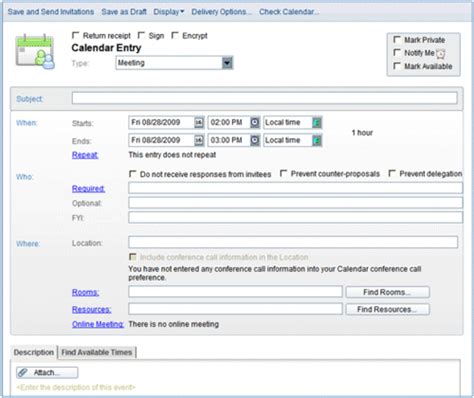Click Save and Send Invitations

tap(51, 12)
